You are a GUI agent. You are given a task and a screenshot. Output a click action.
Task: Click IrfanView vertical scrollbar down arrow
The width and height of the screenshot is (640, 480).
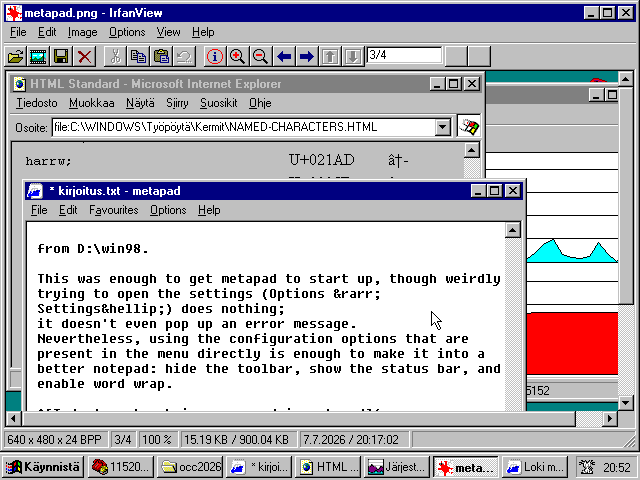(x=625, y=403)
